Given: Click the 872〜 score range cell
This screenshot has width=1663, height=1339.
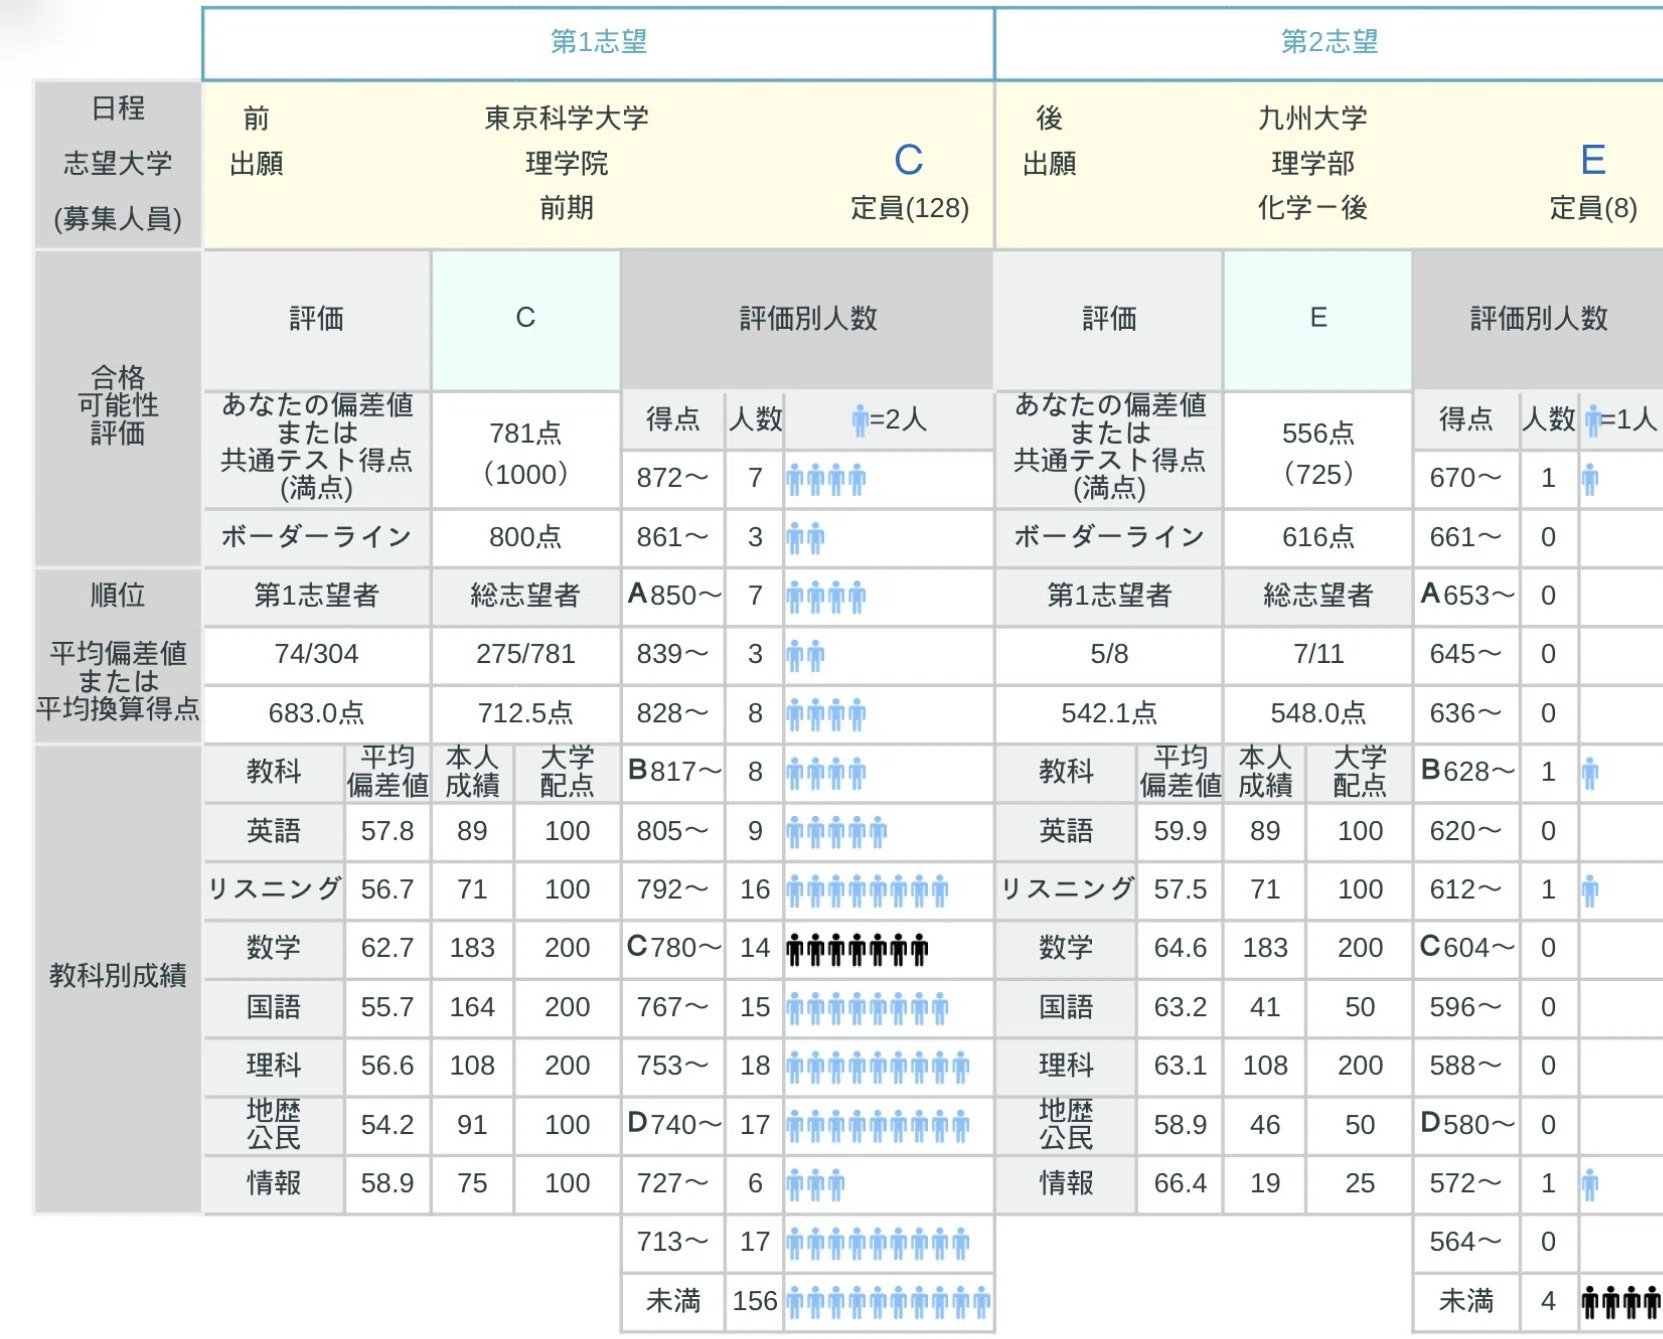Looking at the screenshot, I should click(673, 479).
